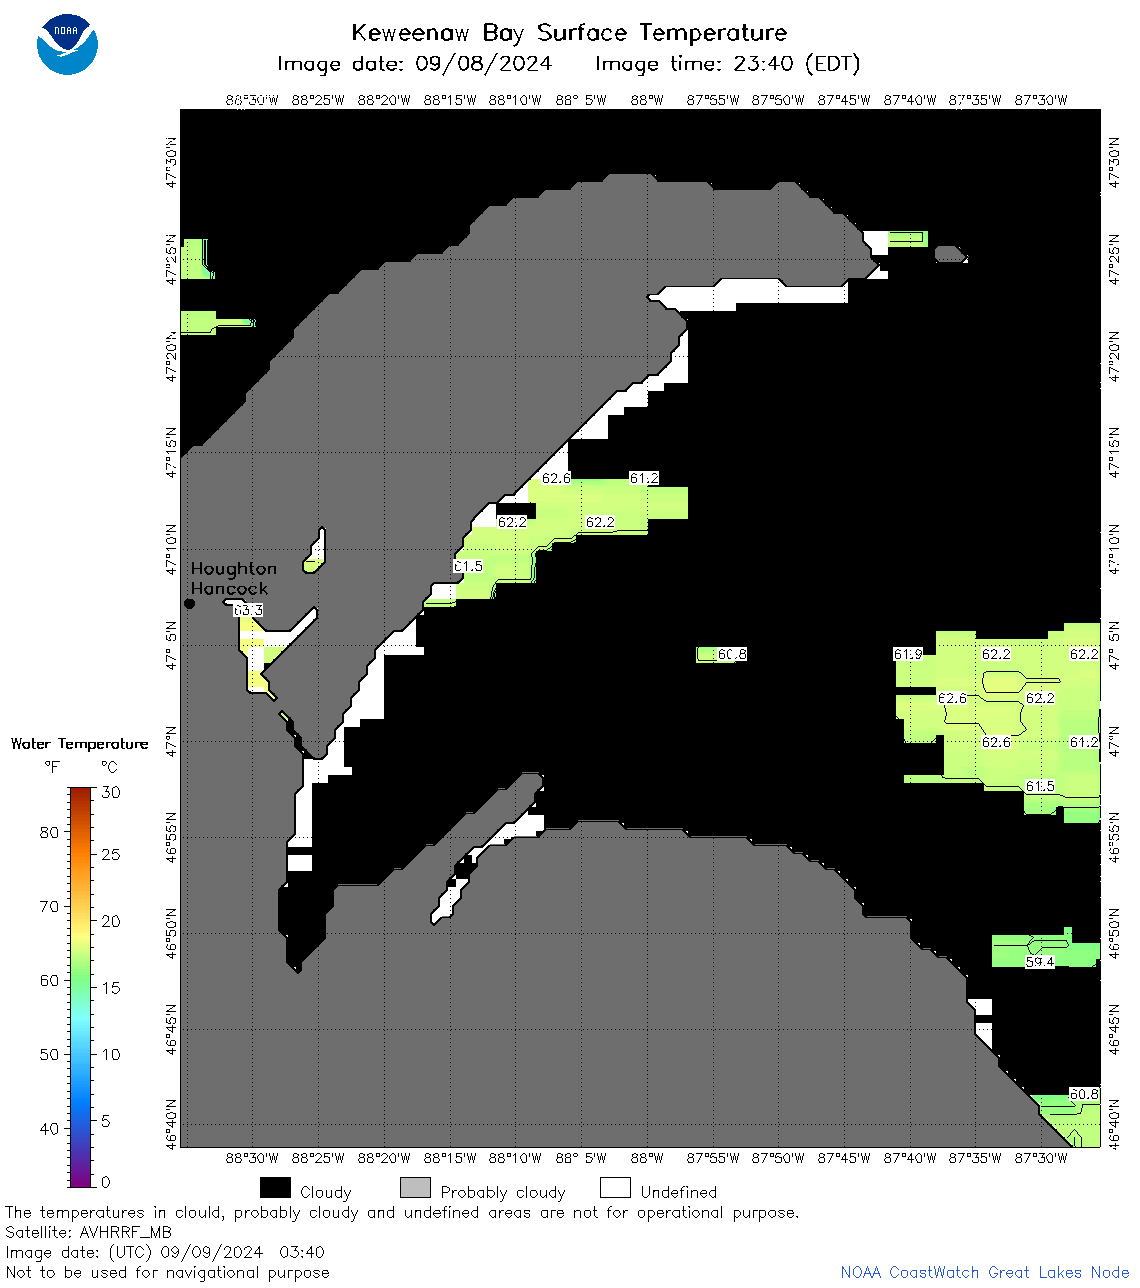The image size is (1140, 1288).
Task: Click the 'Undefined' legend label text
Action: [679, 1192]
